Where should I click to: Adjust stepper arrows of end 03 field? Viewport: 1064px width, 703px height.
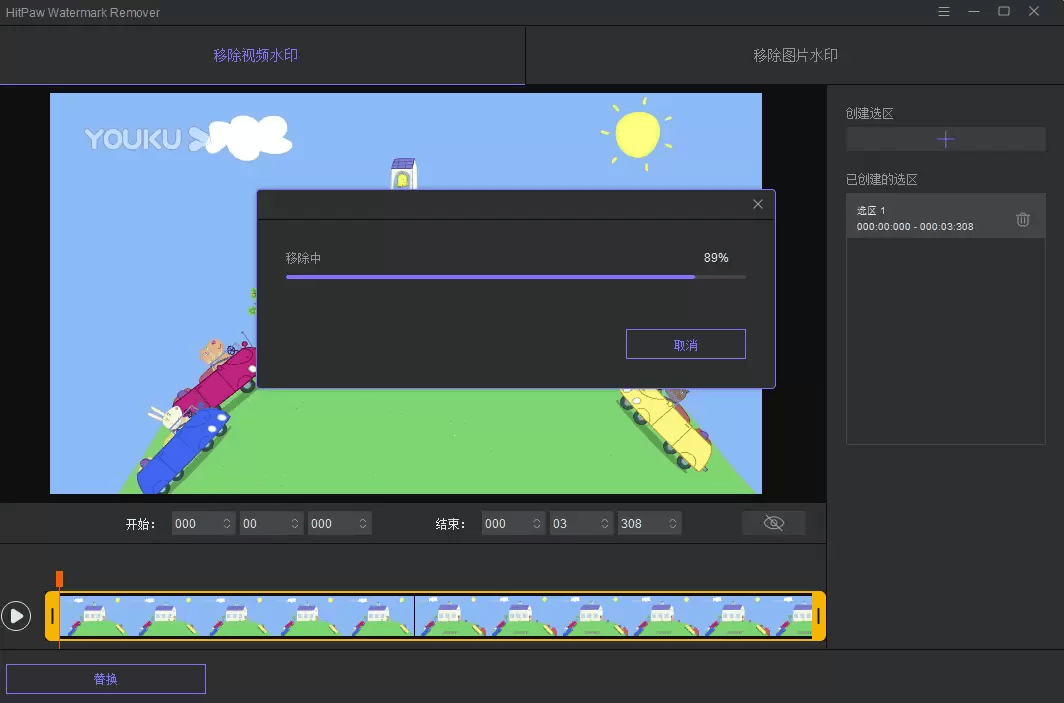pyautogui.click(x=605, y=523)
